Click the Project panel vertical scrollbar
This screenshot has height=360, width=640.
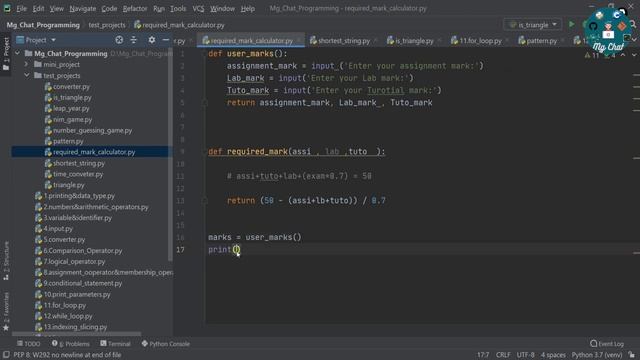coord(170,155)
